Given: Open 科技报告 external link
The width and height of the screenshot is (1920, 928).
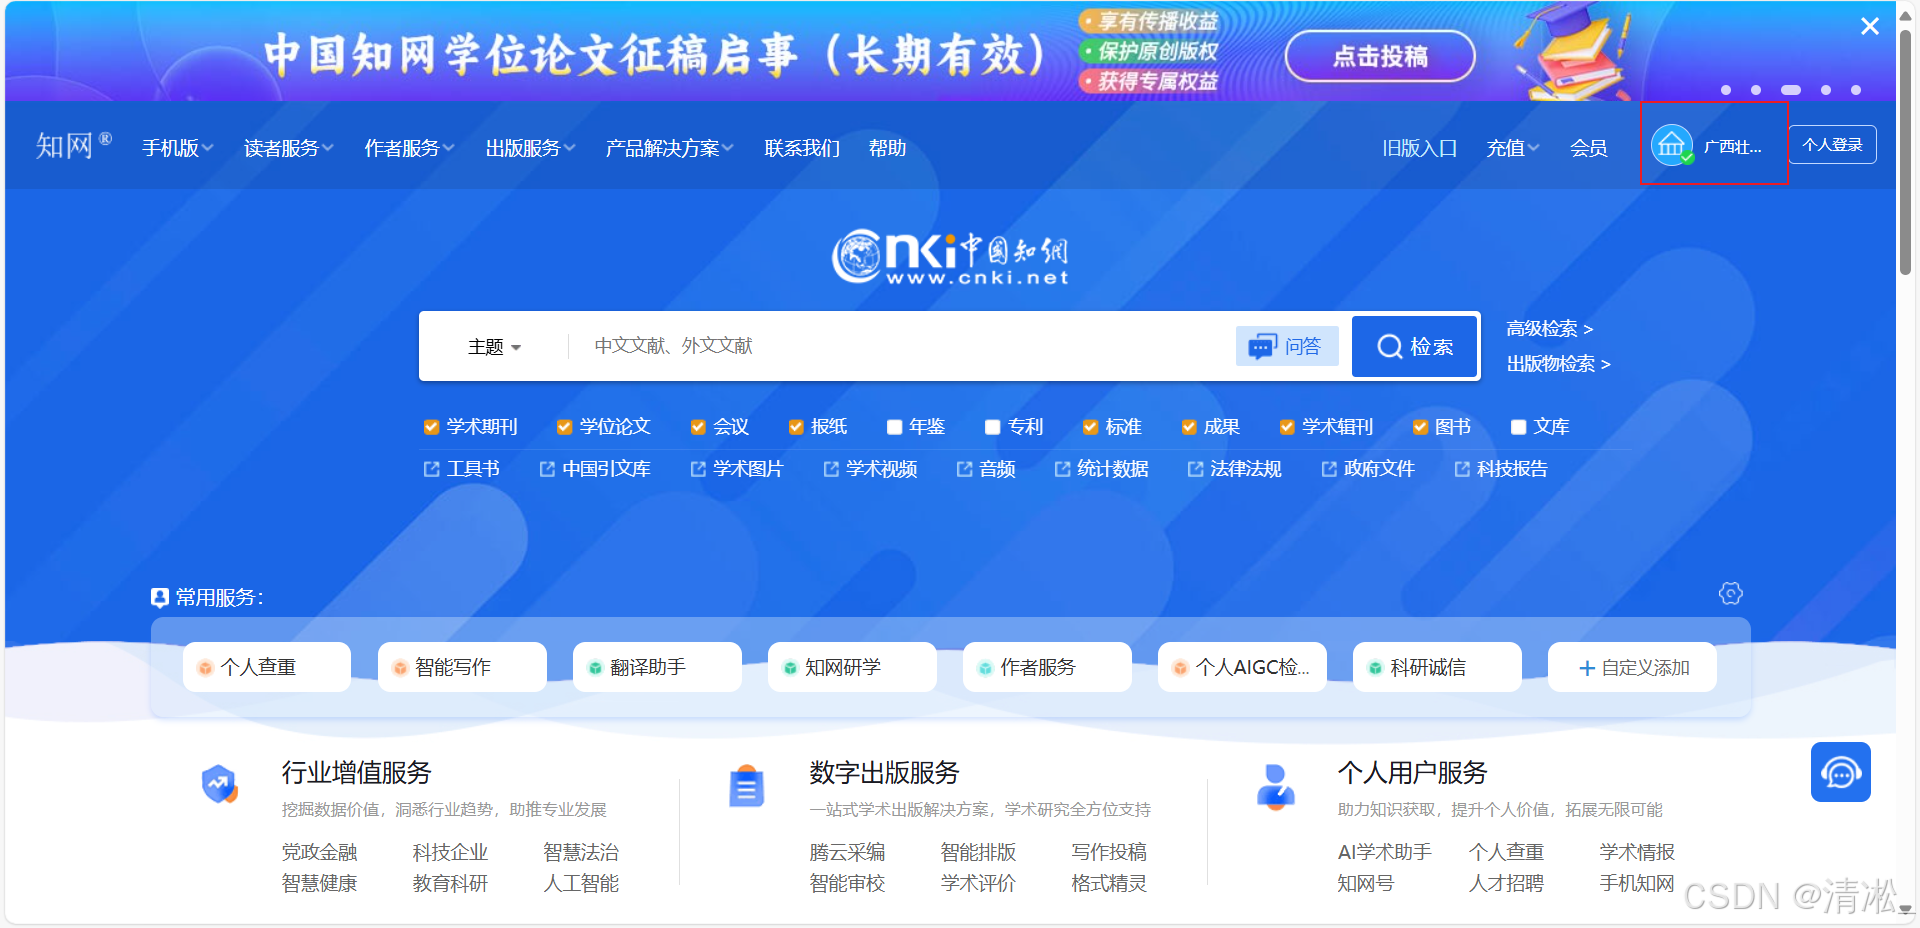Looking at the screenshot, I should tap(1501, 469).
